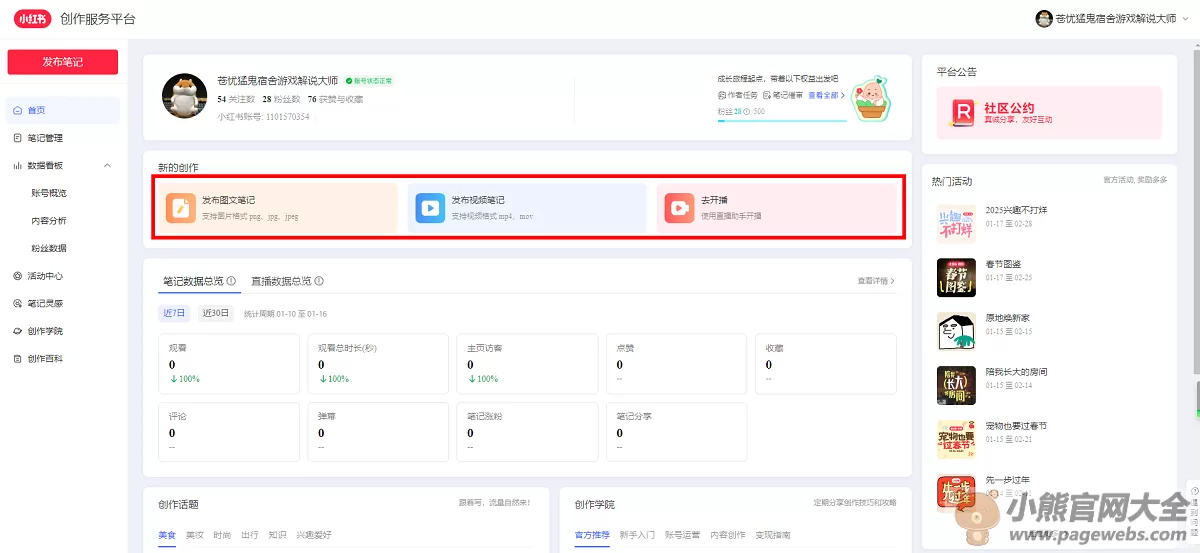
Task: Click the 笔记分享 stat card
Action: [x=676, y=432]
